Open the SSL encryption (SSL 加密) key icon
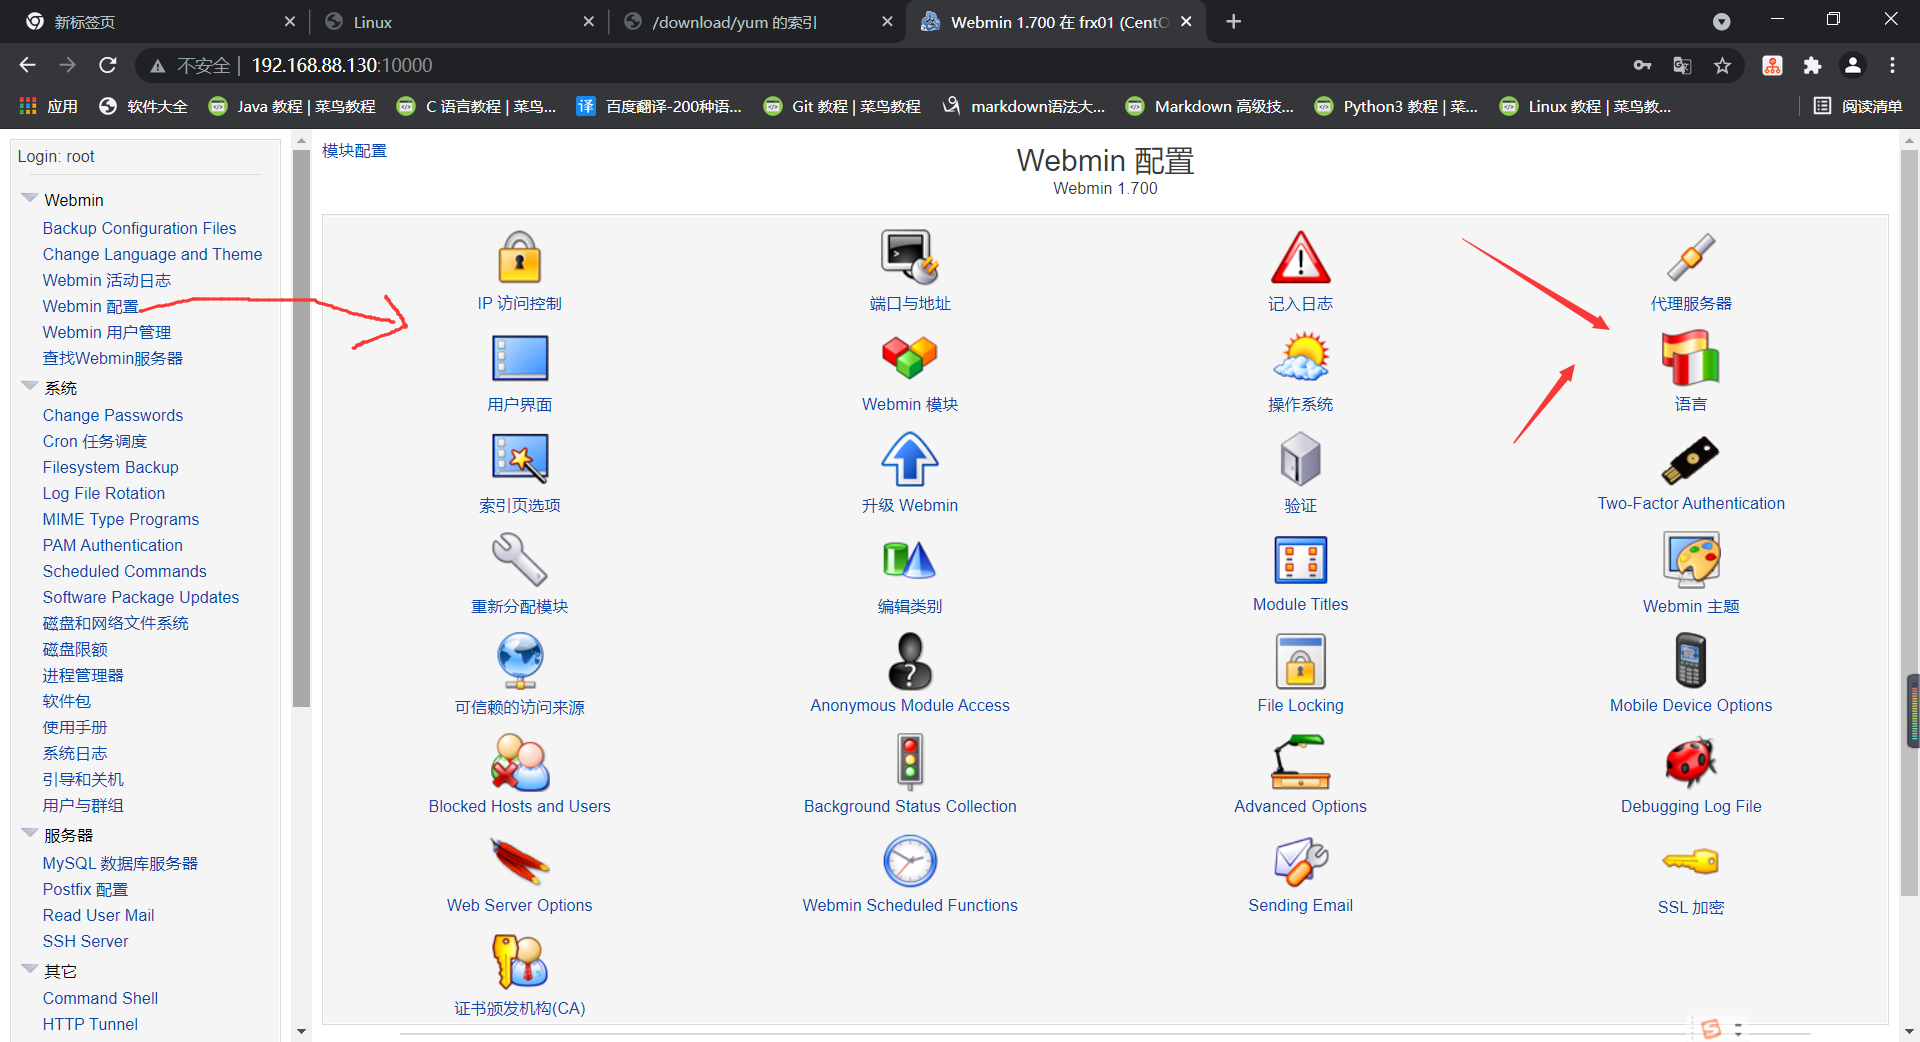The height and width of the screenshot is (1042, 1920). [x=1691, y=861]
